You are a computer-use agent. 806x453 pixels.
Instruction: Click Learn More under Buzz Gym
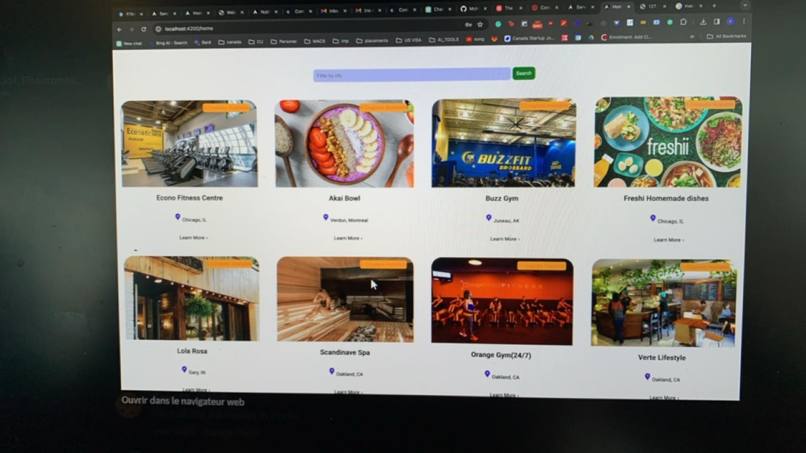[x=504, y=239]
